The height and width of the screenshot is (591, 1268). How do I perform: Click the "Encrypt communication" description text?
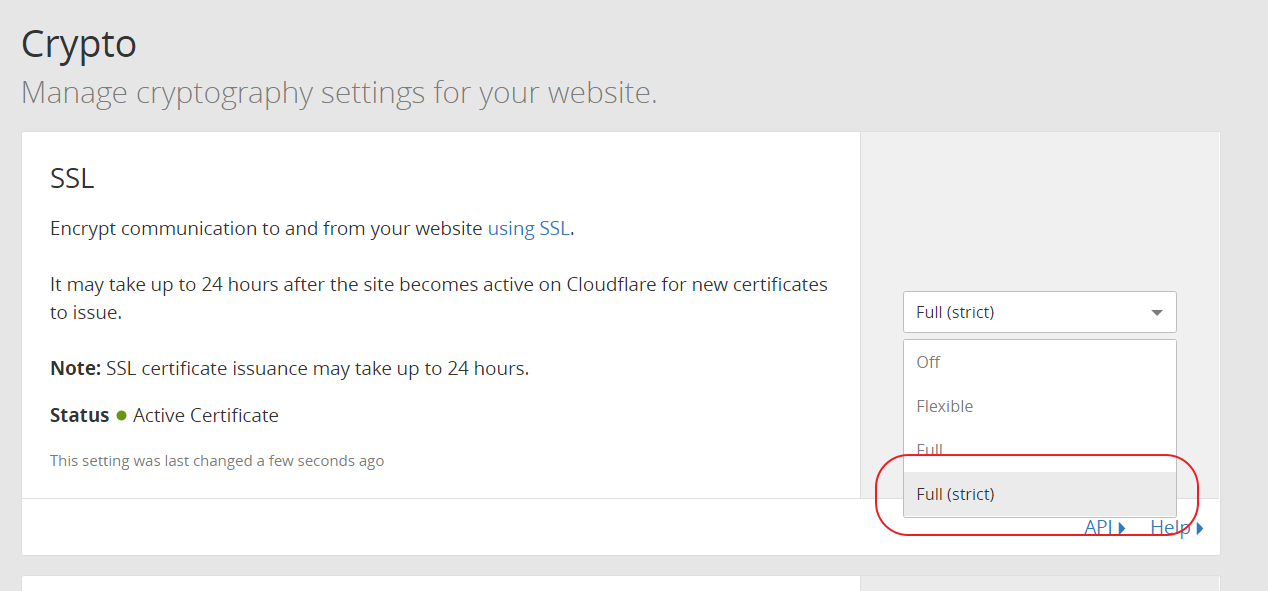(267, 228)
